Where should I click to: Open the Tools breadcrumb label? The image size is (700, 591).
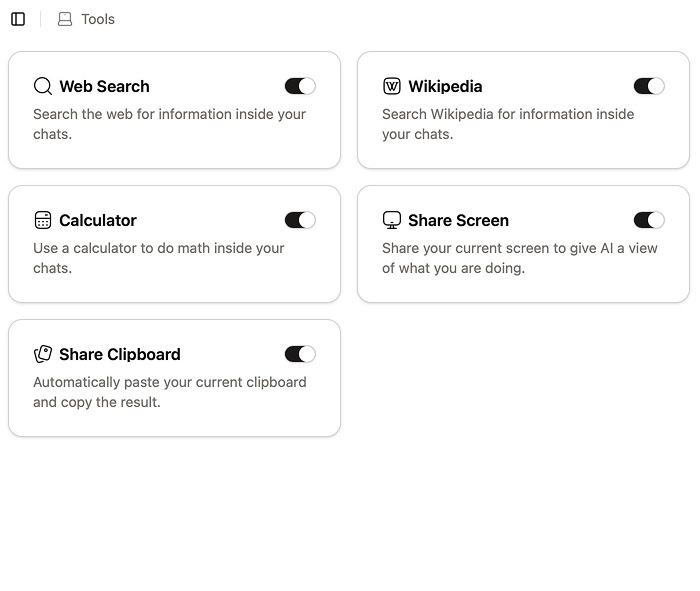[98, 19]
